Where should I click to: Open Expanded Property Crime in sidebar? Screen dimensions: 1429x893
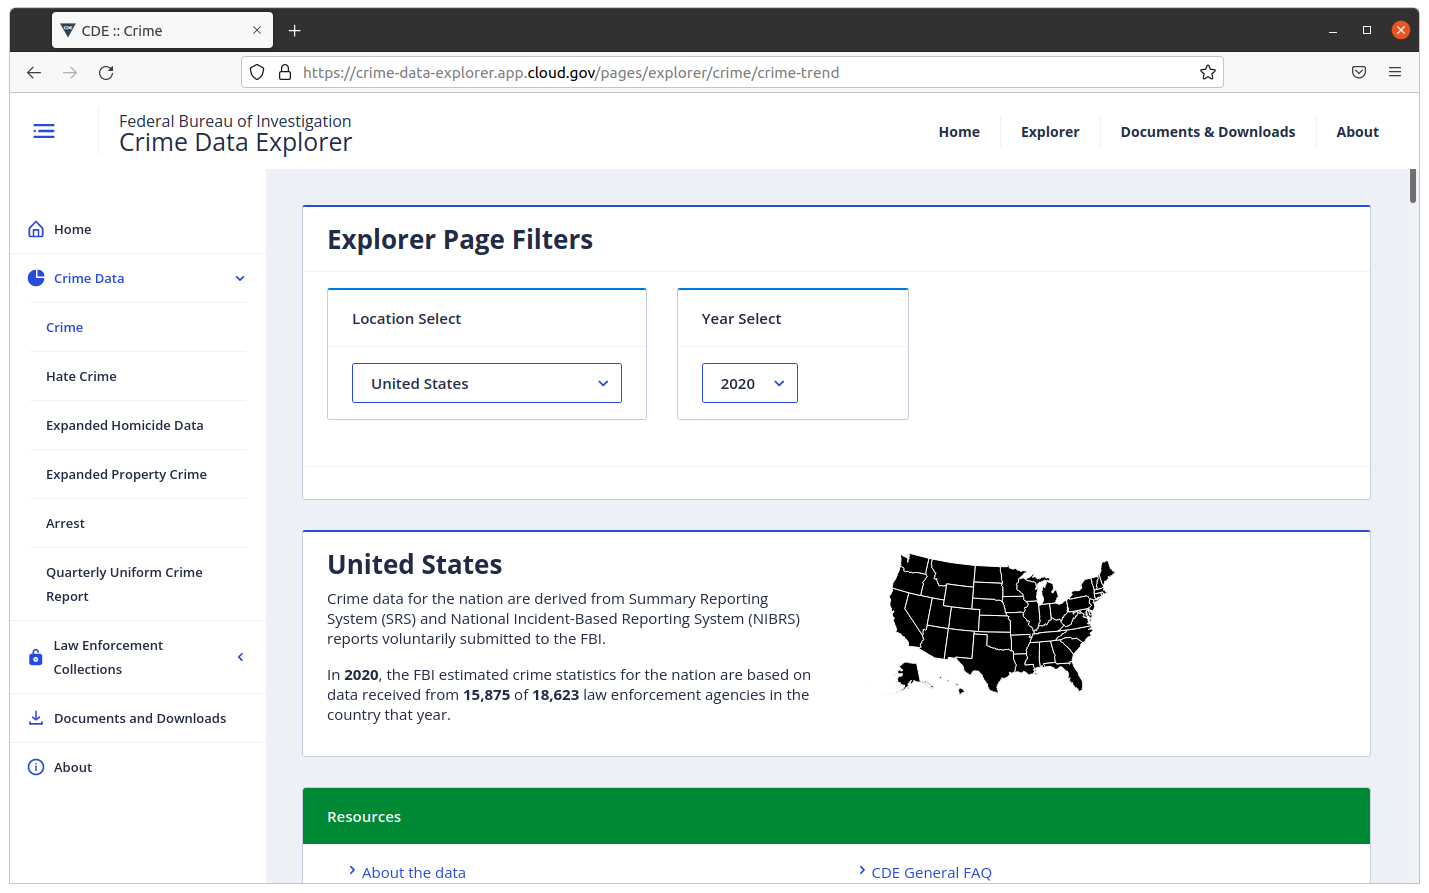(x=126, y=474)
